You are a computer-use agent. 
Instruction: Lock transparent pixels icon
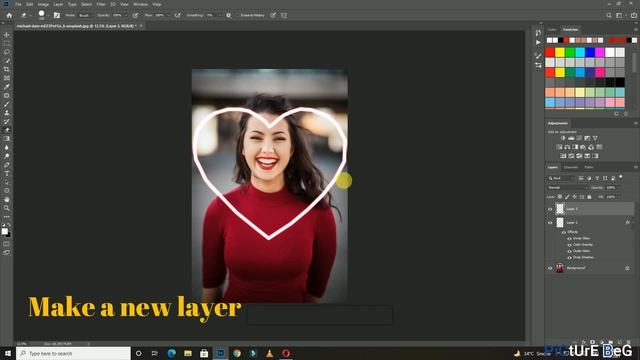click(560, 197)
